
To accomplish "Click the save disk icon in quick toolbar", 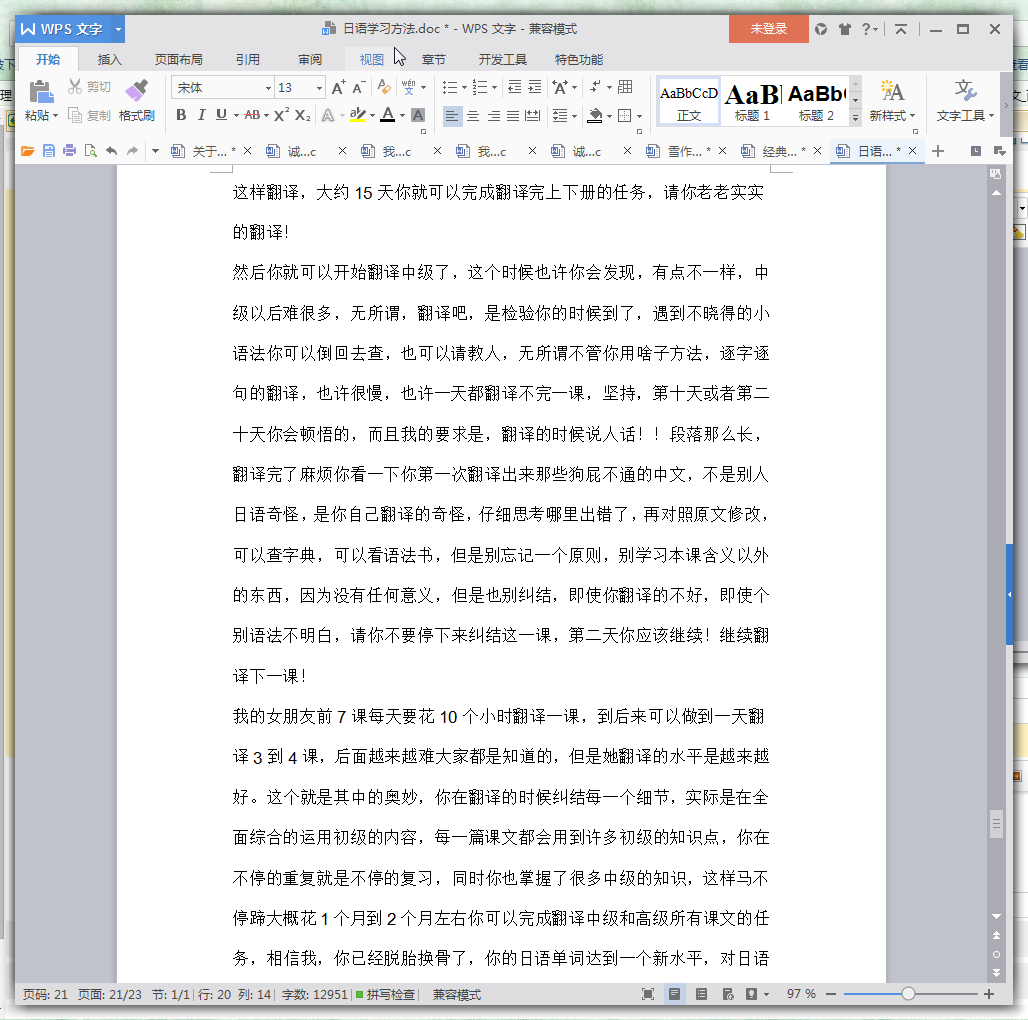I will (x=49, y=151).
